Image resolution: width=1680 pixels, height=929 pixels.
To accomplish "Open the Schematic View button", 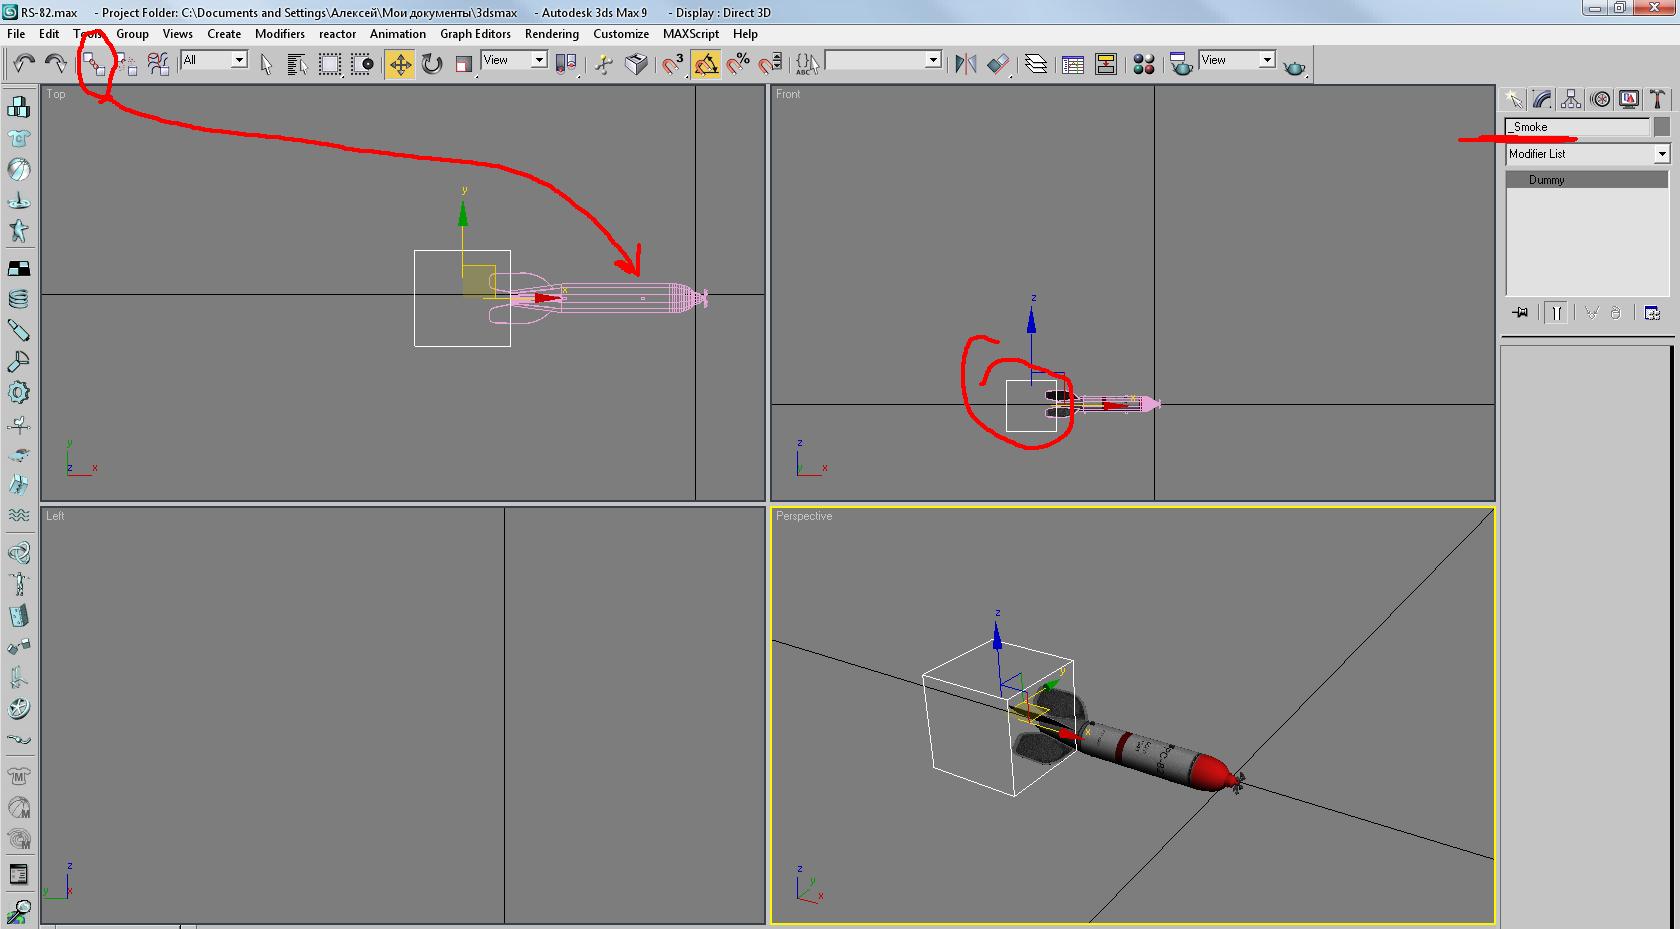I will point(1106,64).
